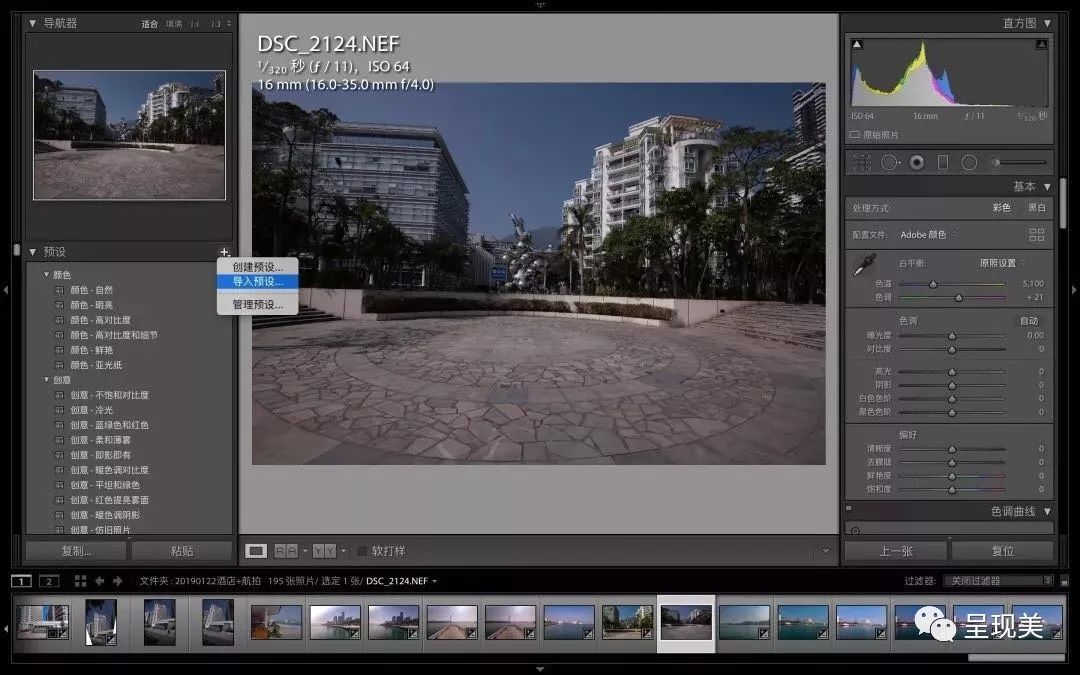Collapse the 颜色 preset group
This screenshot has width=1080, height=675.
coord(46,274)
